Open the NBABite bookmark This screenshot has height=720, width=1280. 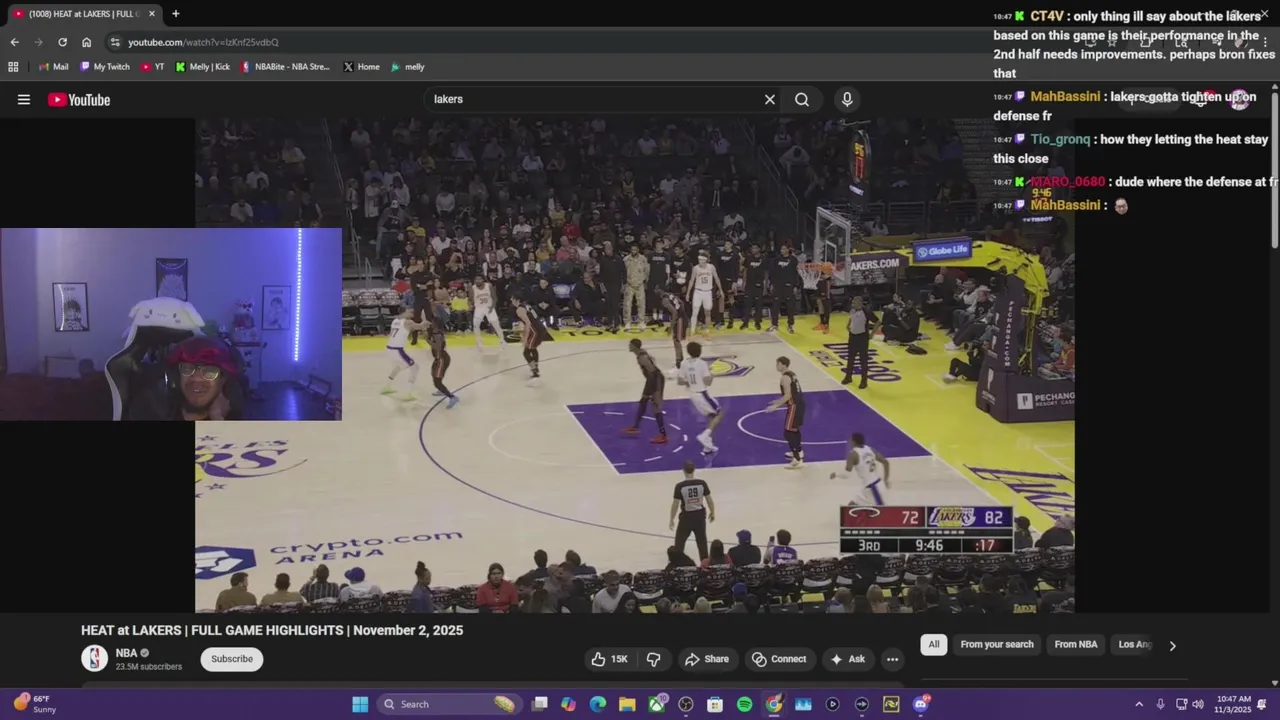(285, 67)
